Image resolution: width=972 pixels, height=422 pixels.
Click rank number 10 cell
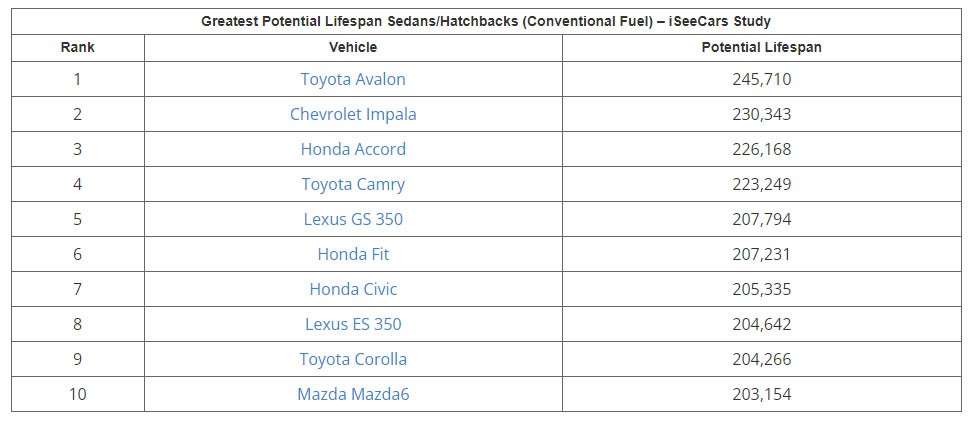[77, 394]
